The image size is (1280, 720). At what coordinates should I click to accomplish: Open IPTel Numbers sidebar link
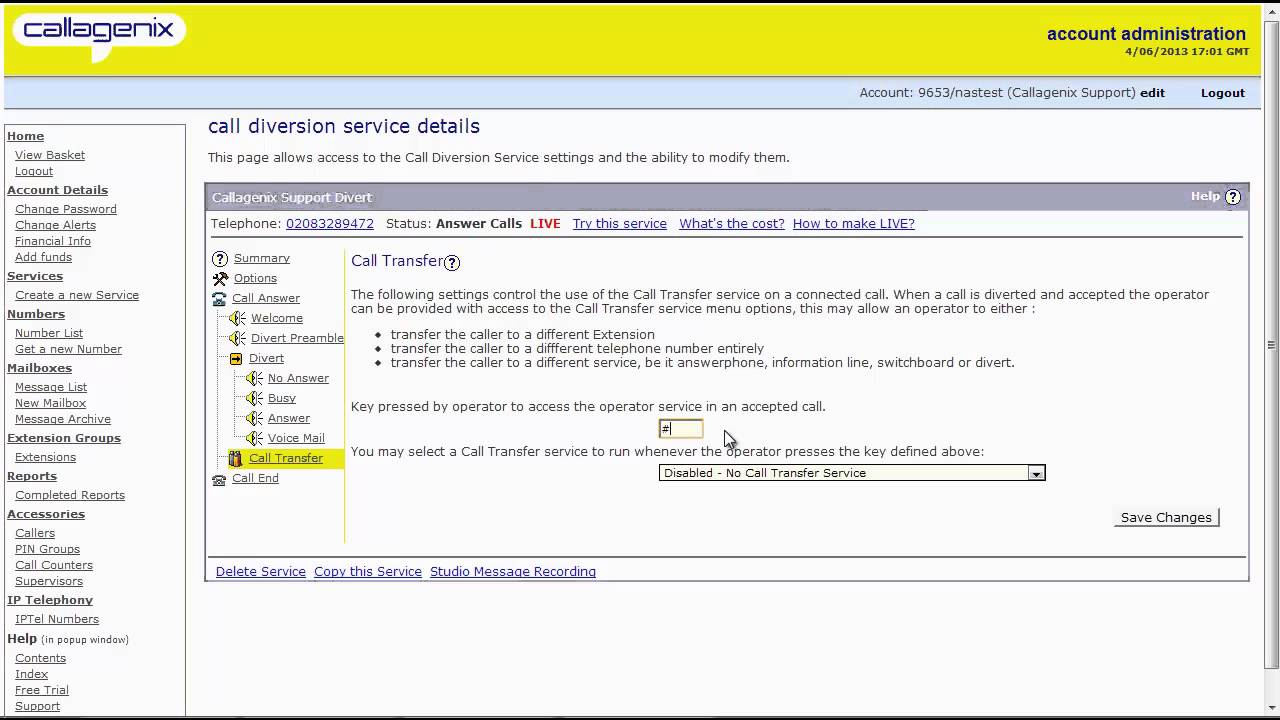(57, 619)
